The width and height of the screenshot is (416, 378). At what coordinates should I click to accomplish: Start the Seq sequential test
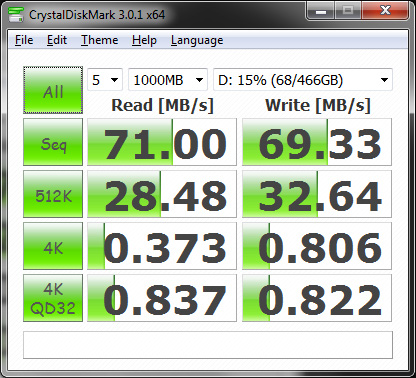[53, 142]
